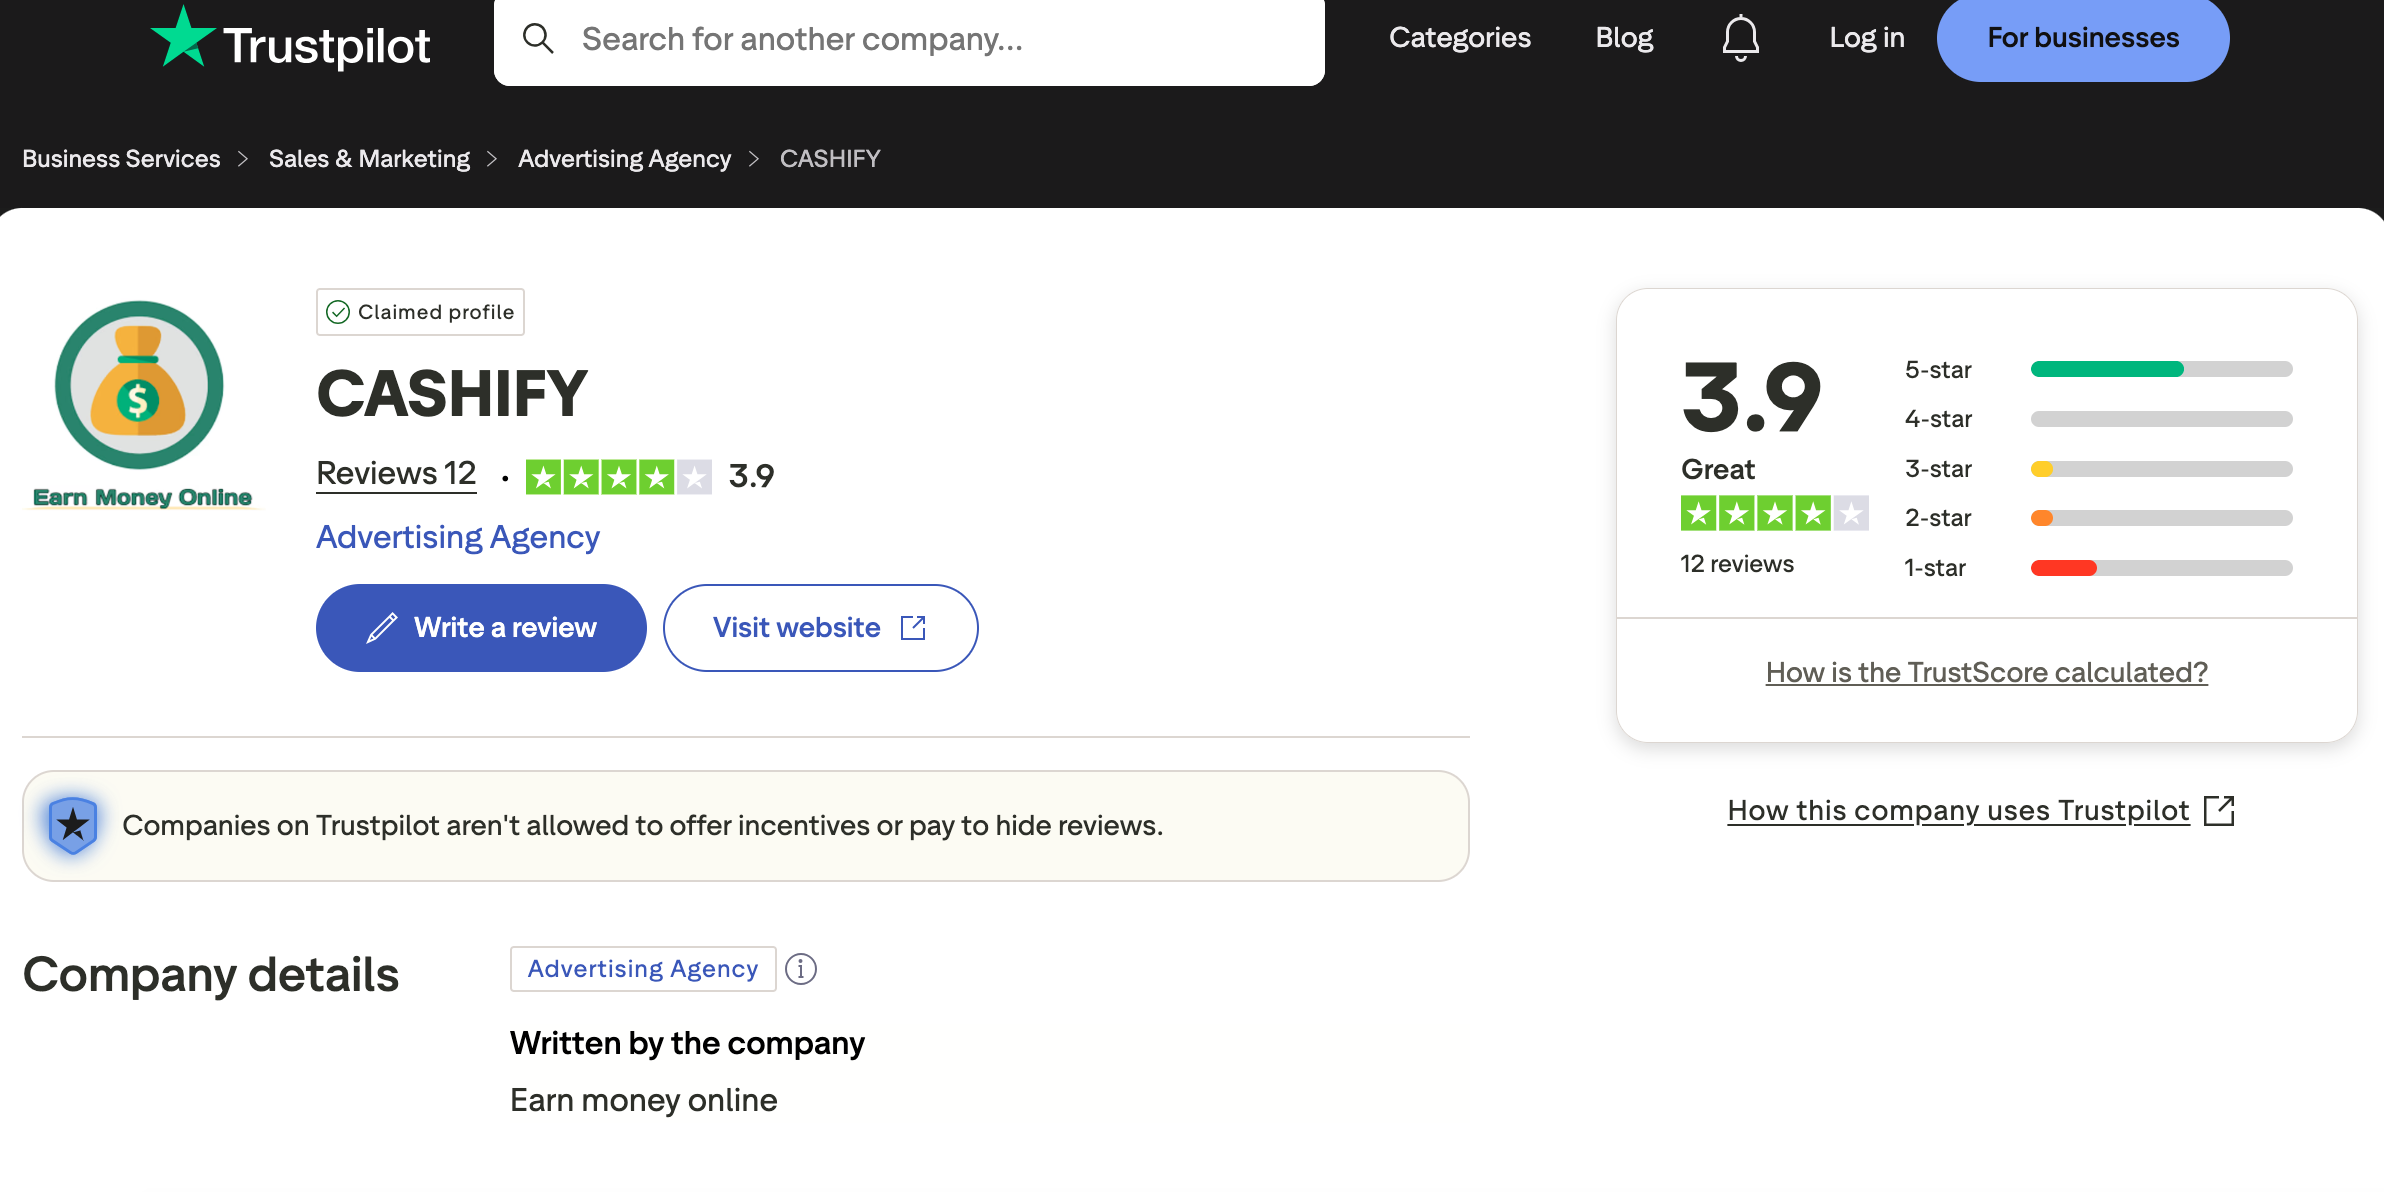Filter reviews by 5-star bar
The width and height of the screenshot is (2384, 1192).
tap(2160, 370)
